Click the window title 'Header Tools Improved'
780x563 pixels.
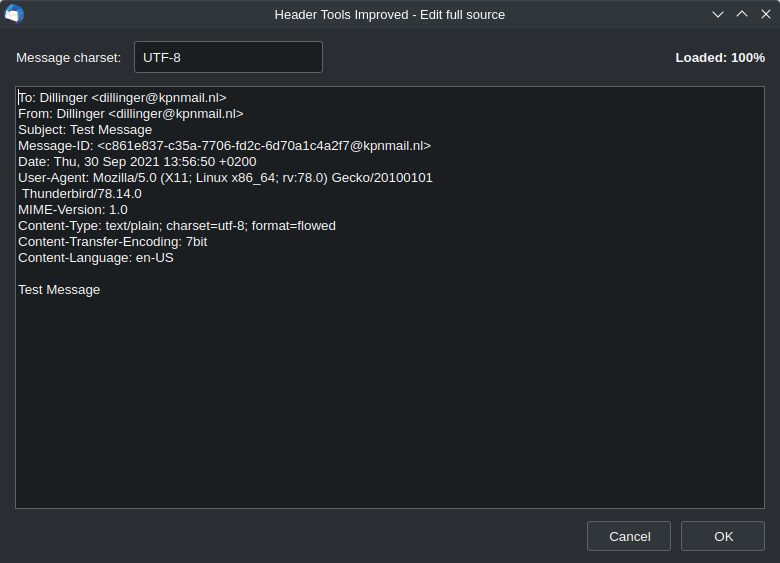pos(390,15)
